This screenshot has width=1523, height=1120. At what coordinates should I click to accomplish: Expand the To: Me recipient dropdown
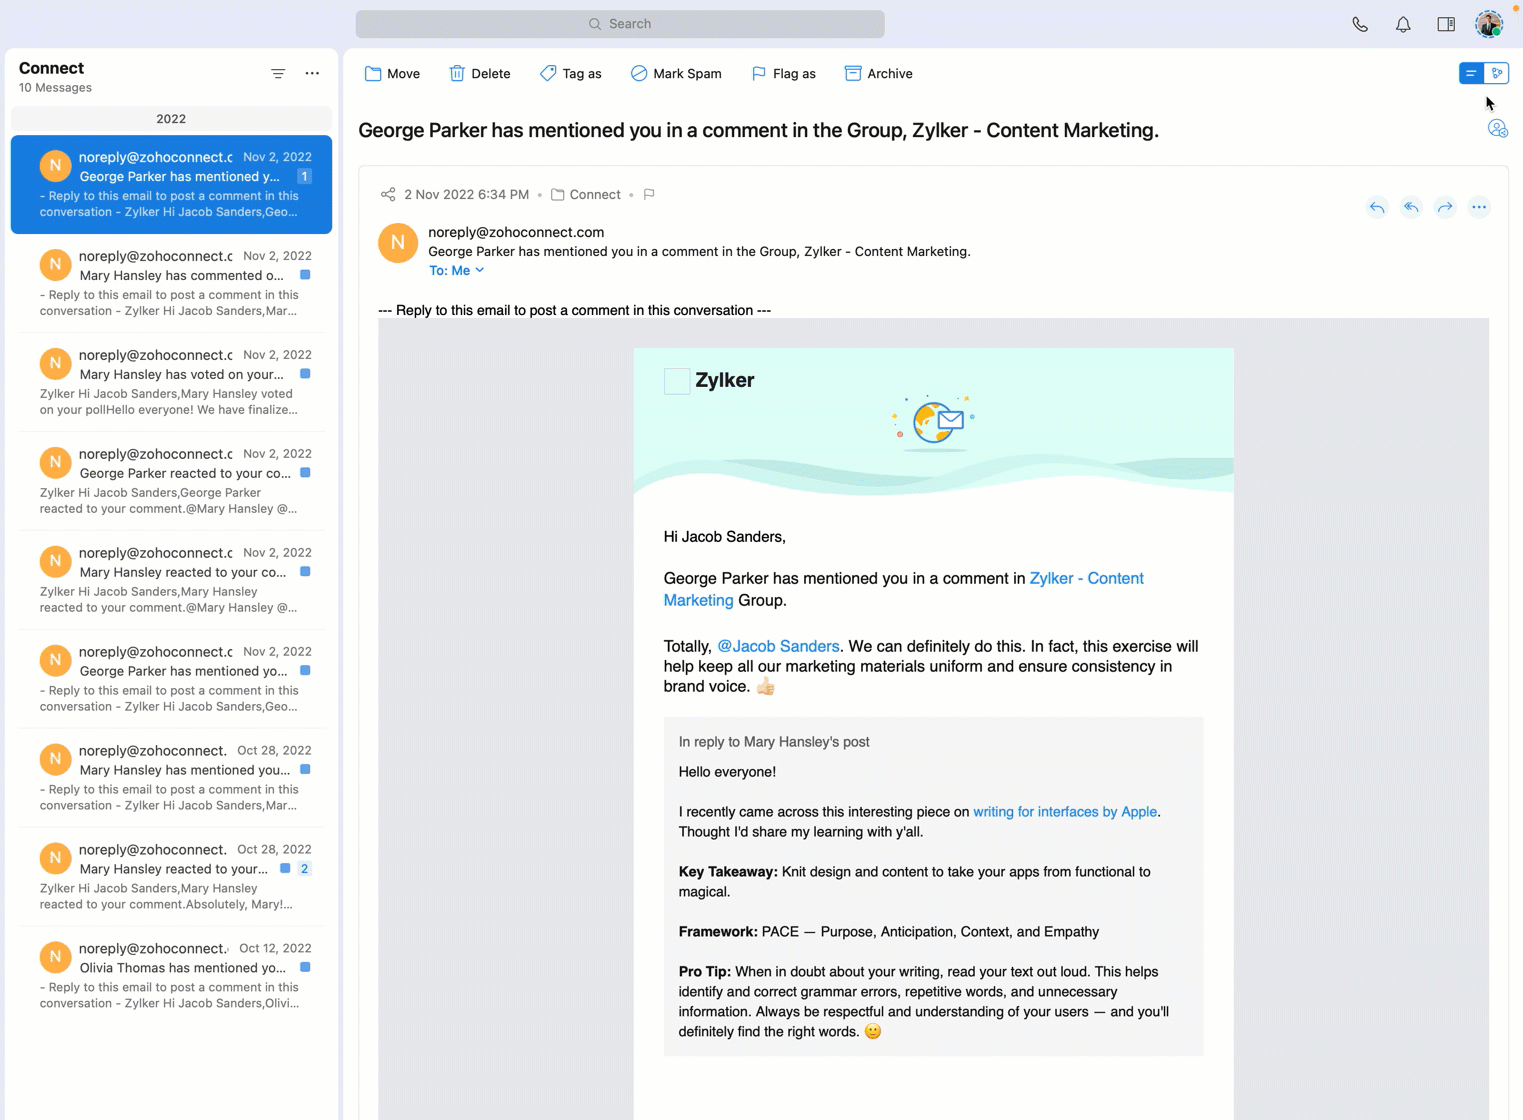[457, 271]
